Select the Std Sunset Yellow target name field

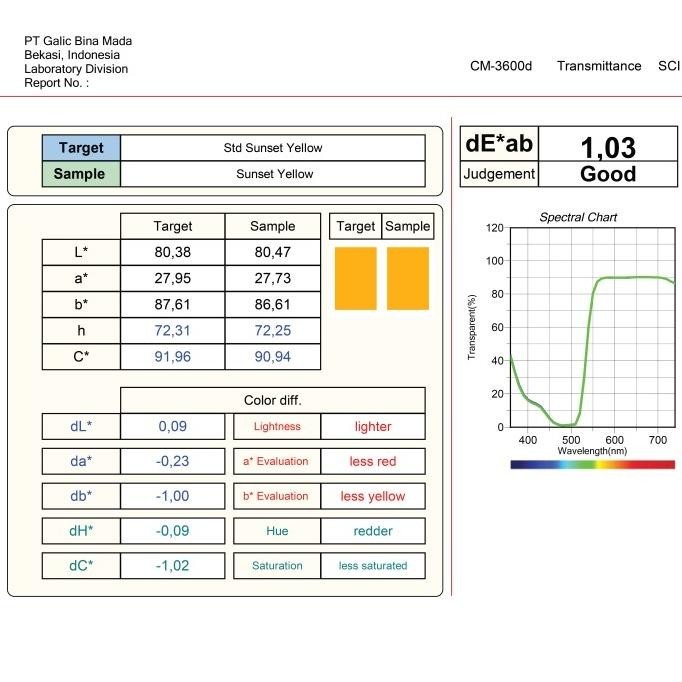tap(272, 148)
